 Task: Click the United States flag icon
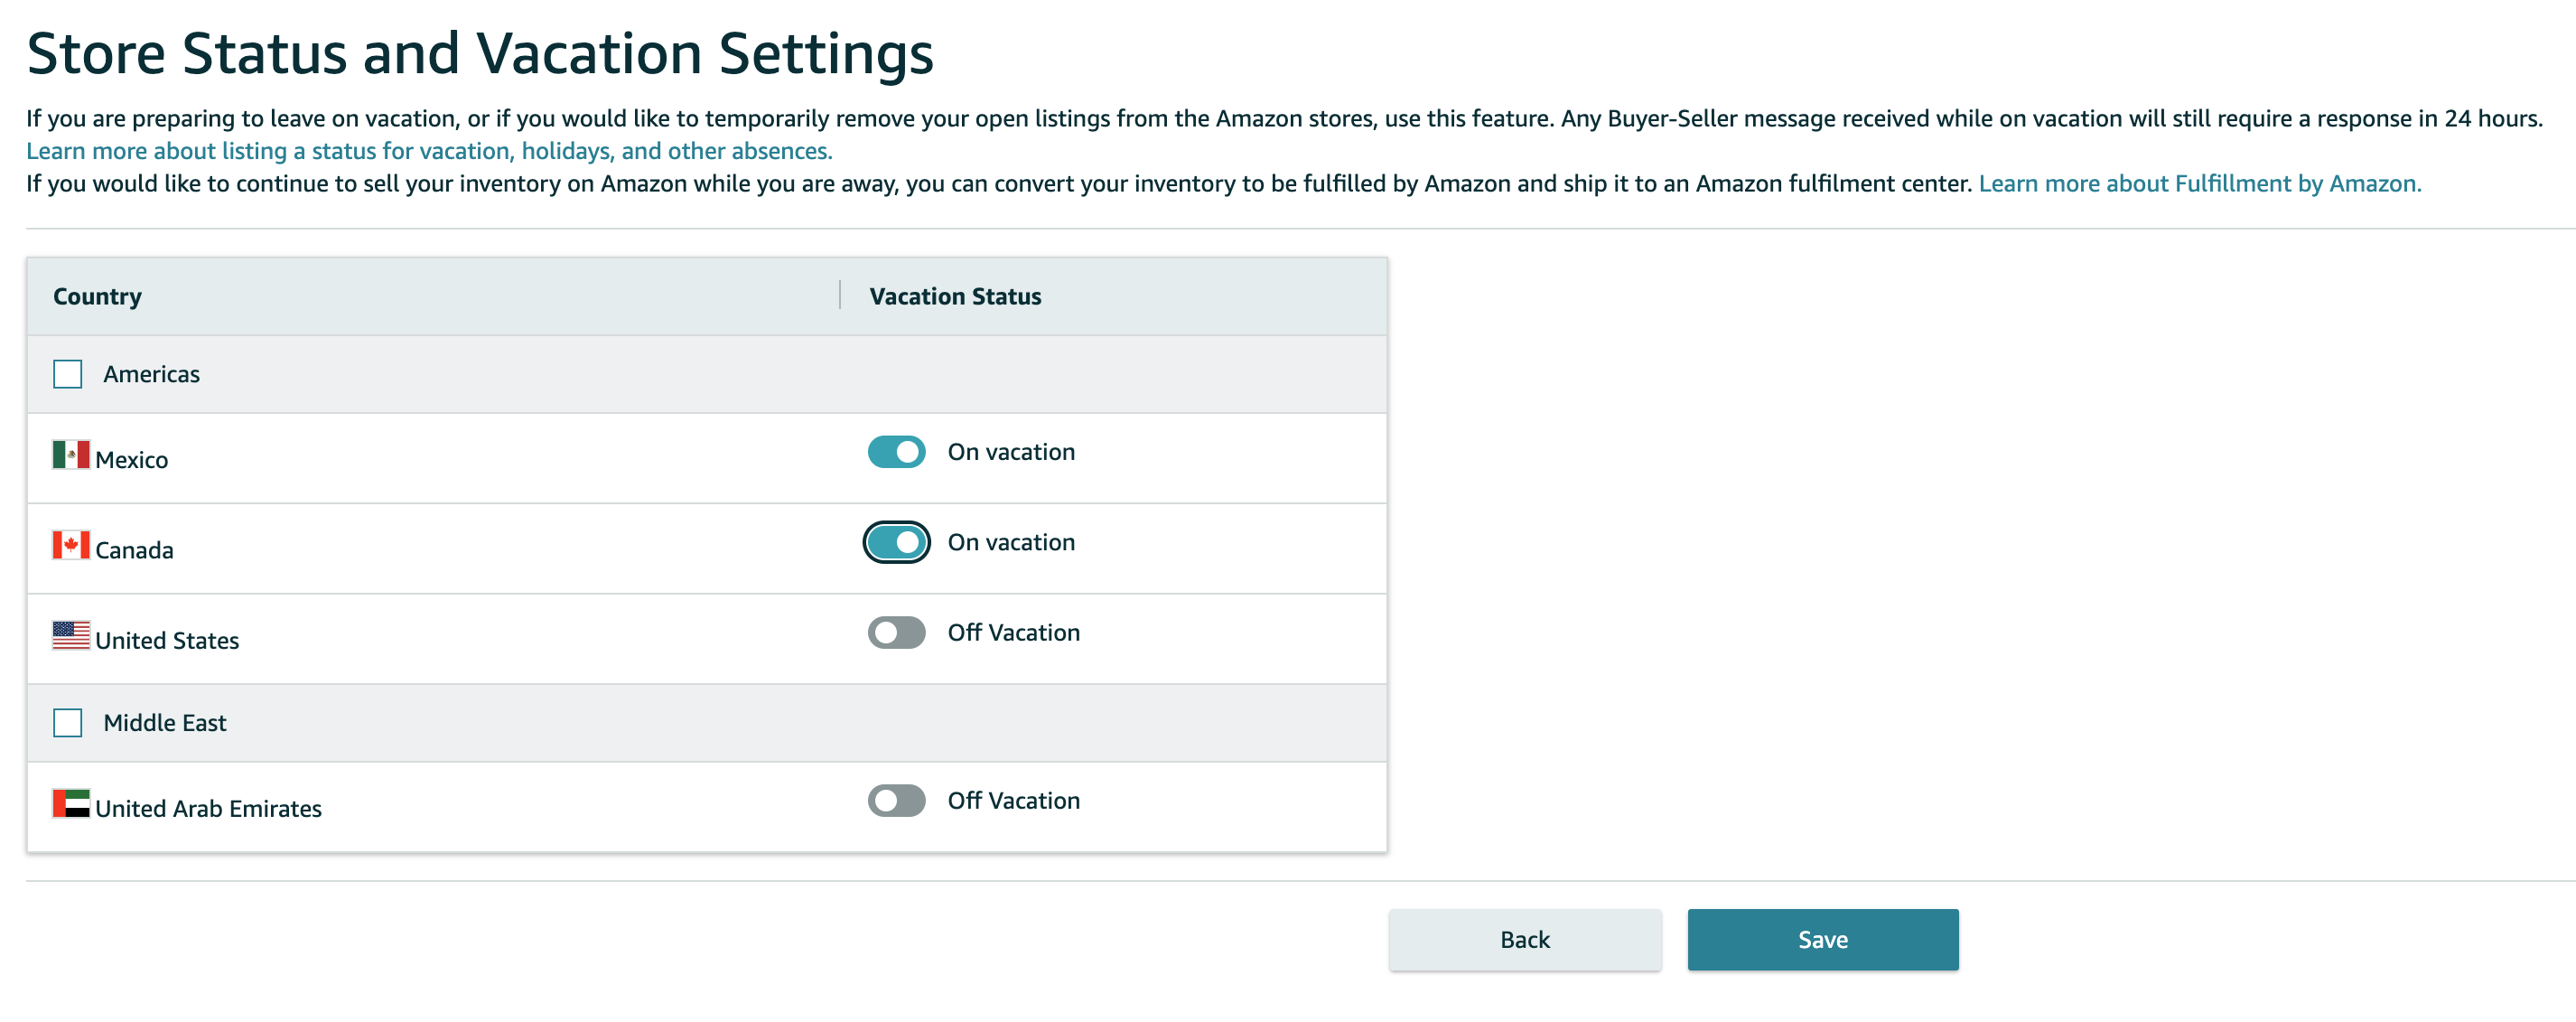click(71, 635)
